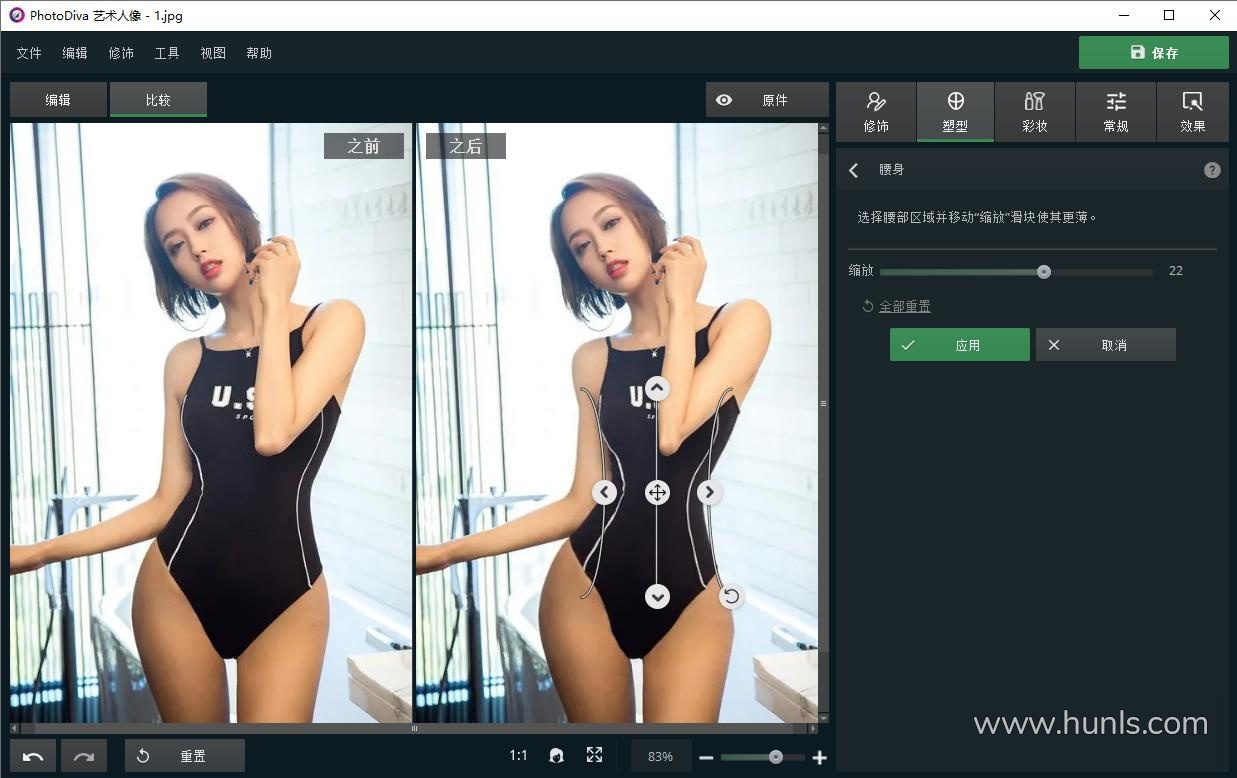
Task: Open the 文件 menu
Action: click(29, 53)
